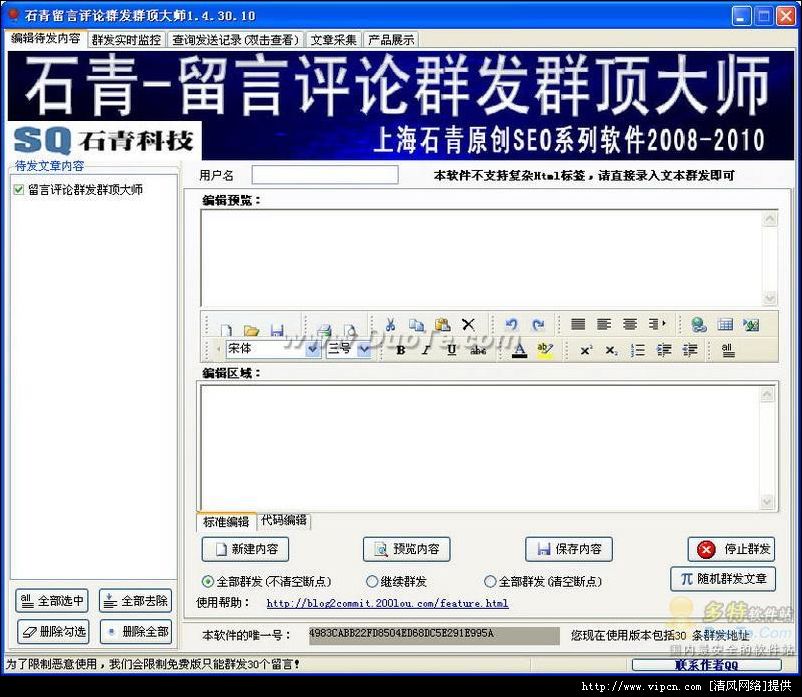This screenshot has width=802, height=697.
Task: Apply superscript formatting
Action: coord(586,350)
